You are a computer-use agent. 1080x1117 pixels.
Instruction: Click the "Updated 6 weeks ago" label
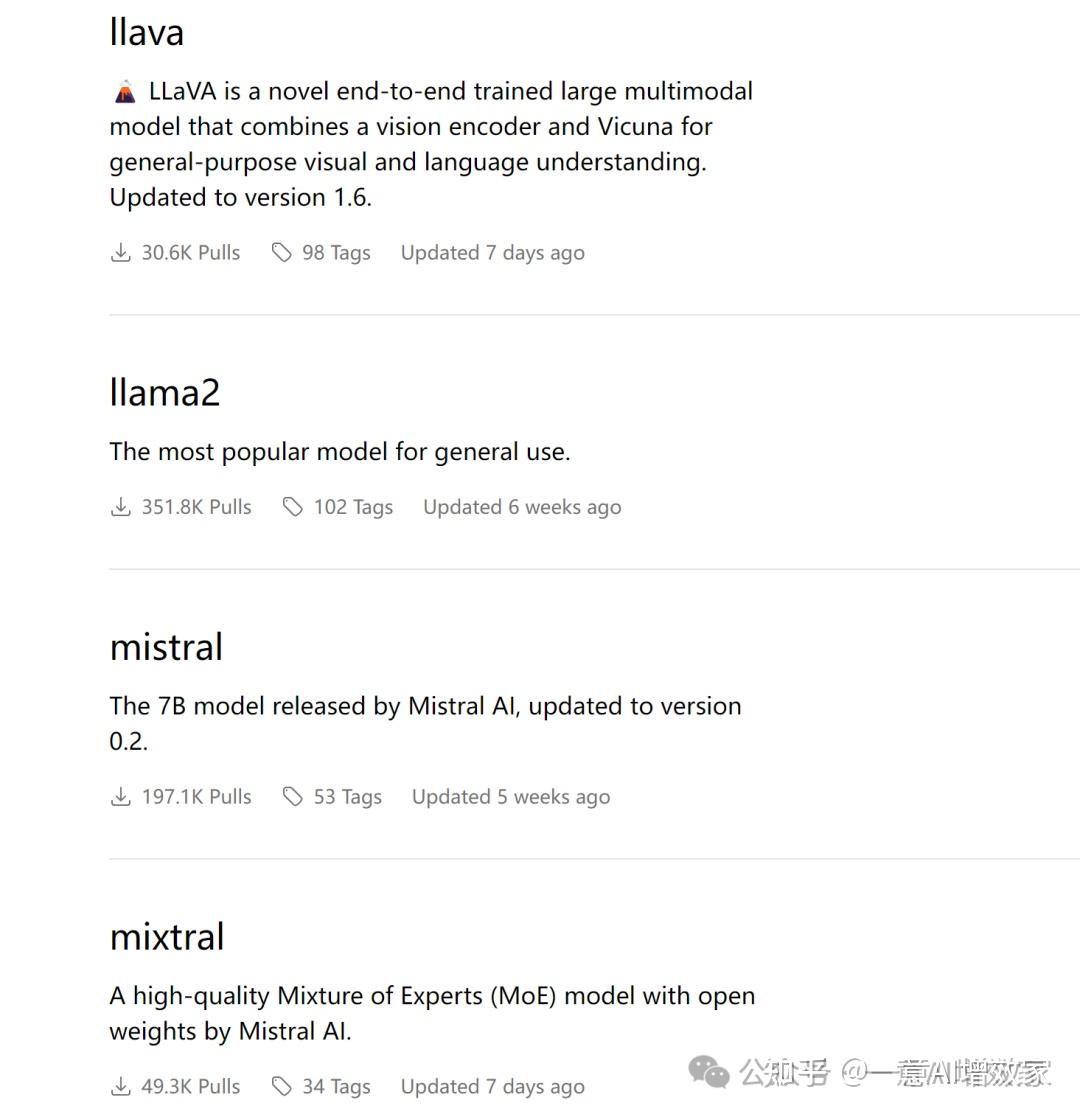point(522,507)
